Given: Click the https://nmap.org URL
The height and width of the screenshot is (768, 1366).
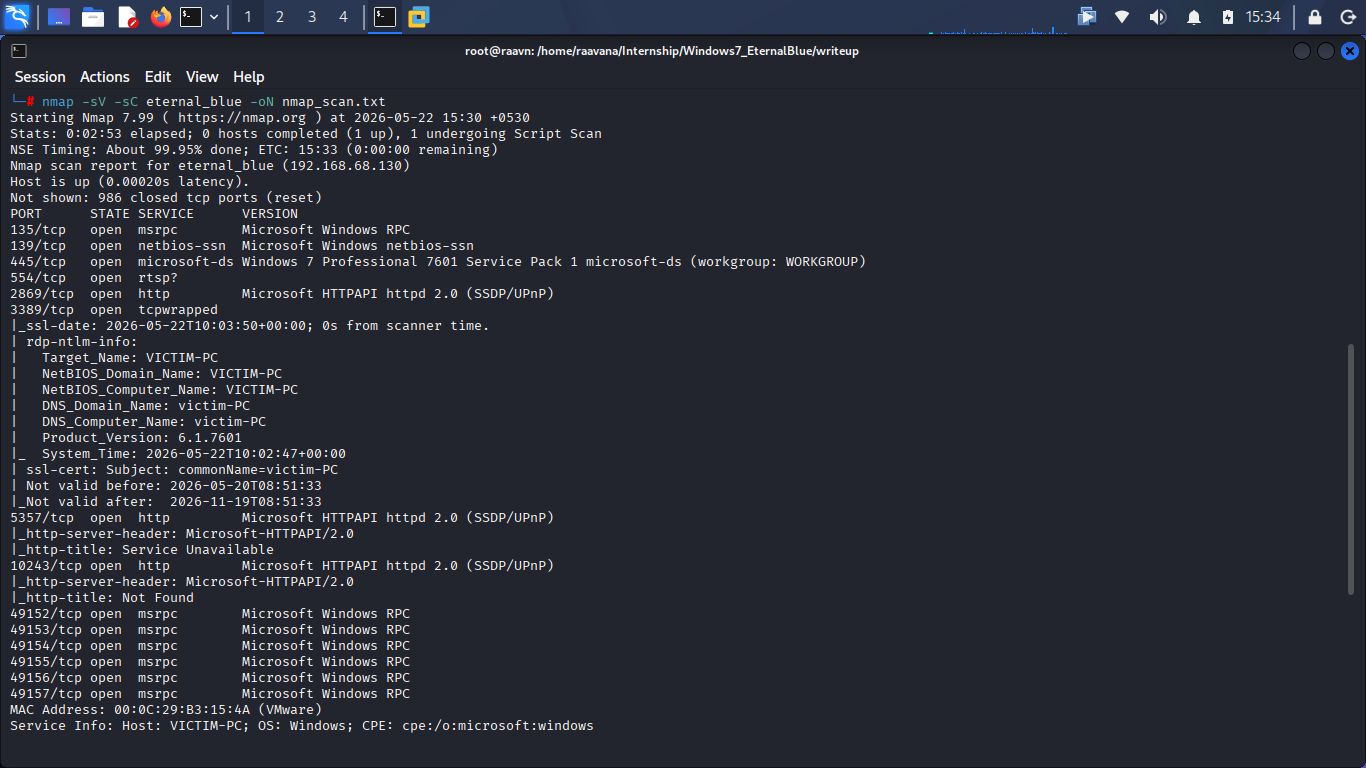Looking at the screenshot, I should pyautogui.click(x=242, y=118).
